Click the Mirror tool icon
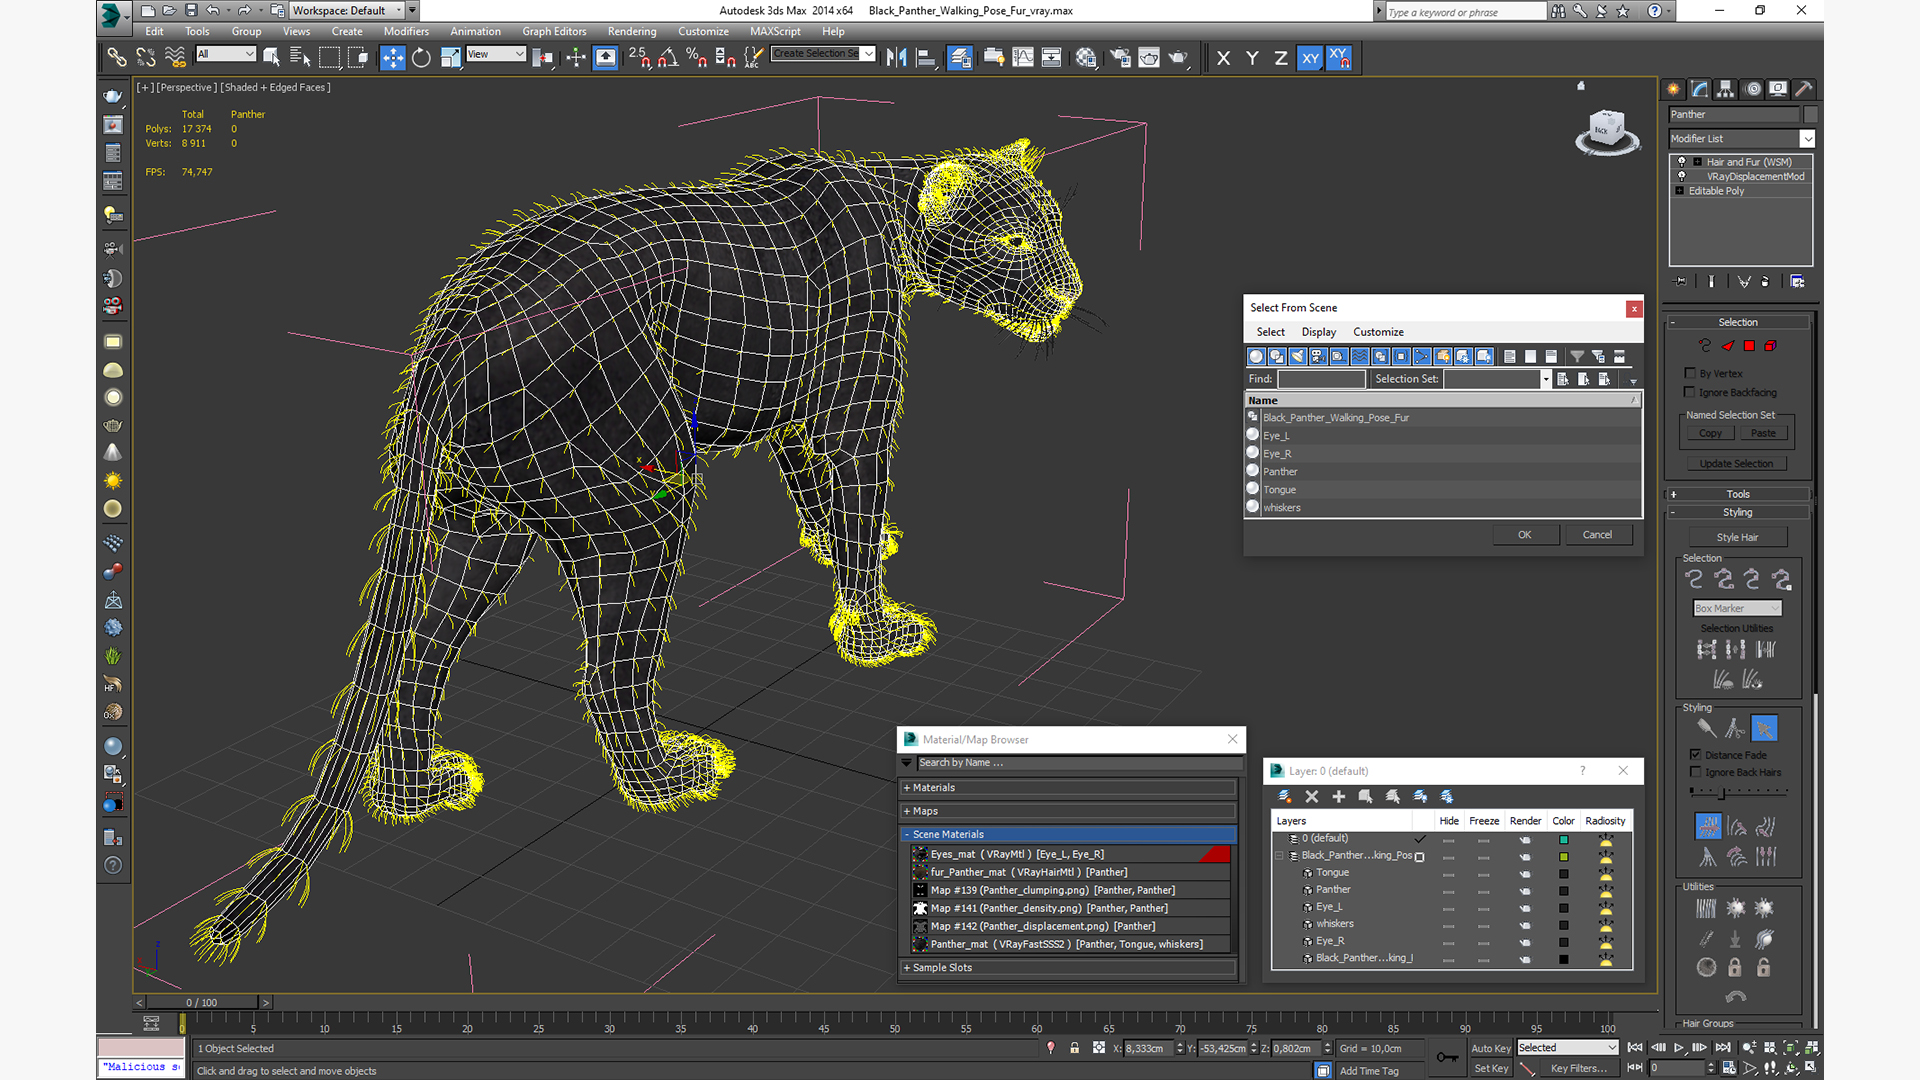Image resolution: width=1920 pixels, height=1080 pixels. click(897, 58)
